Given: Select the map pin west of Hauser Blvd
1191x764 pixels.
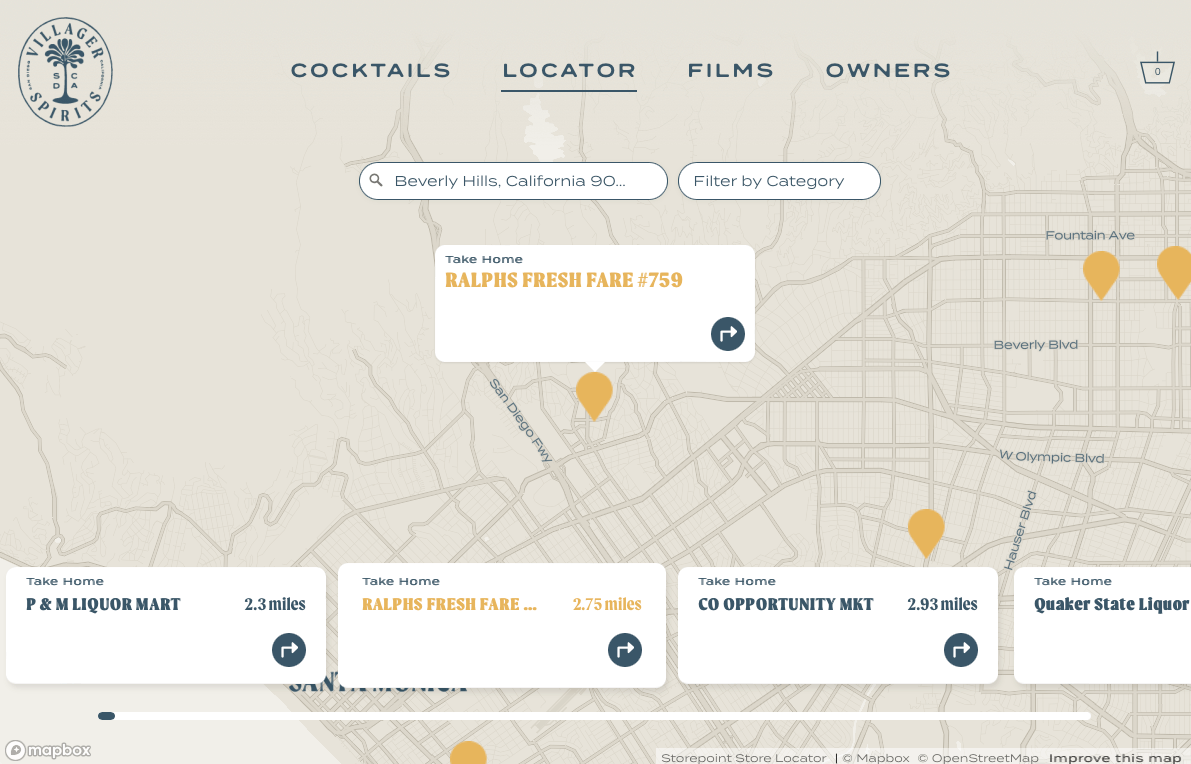Looking at the screenshot, I should click(x=926, y=532).
